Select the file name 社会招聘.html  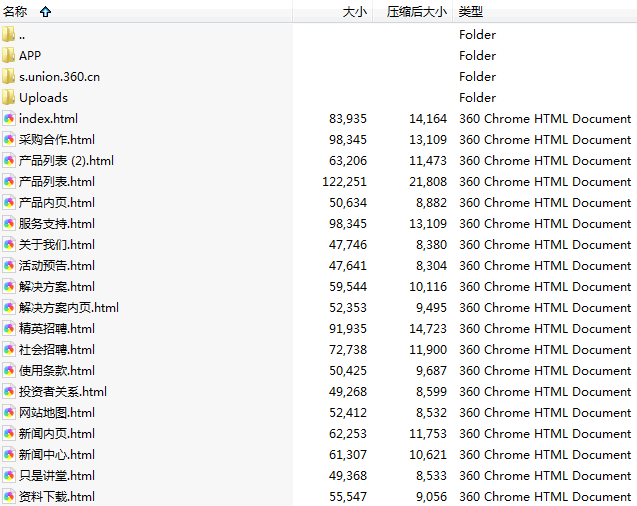(57, 350)
